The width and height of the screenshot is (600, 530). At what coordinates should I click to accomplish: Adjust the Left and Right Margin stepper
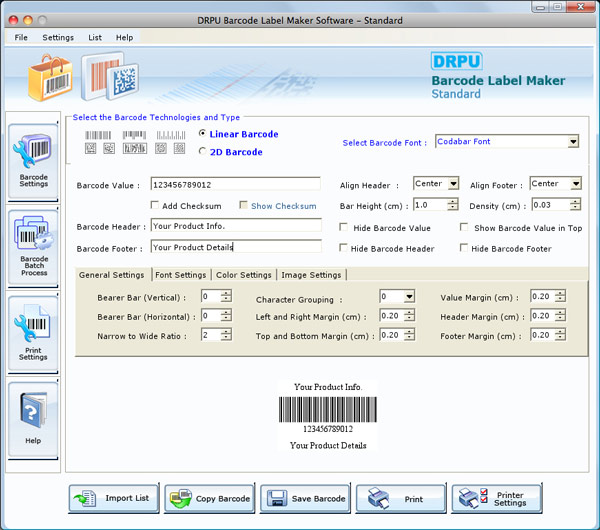[409, 316]
